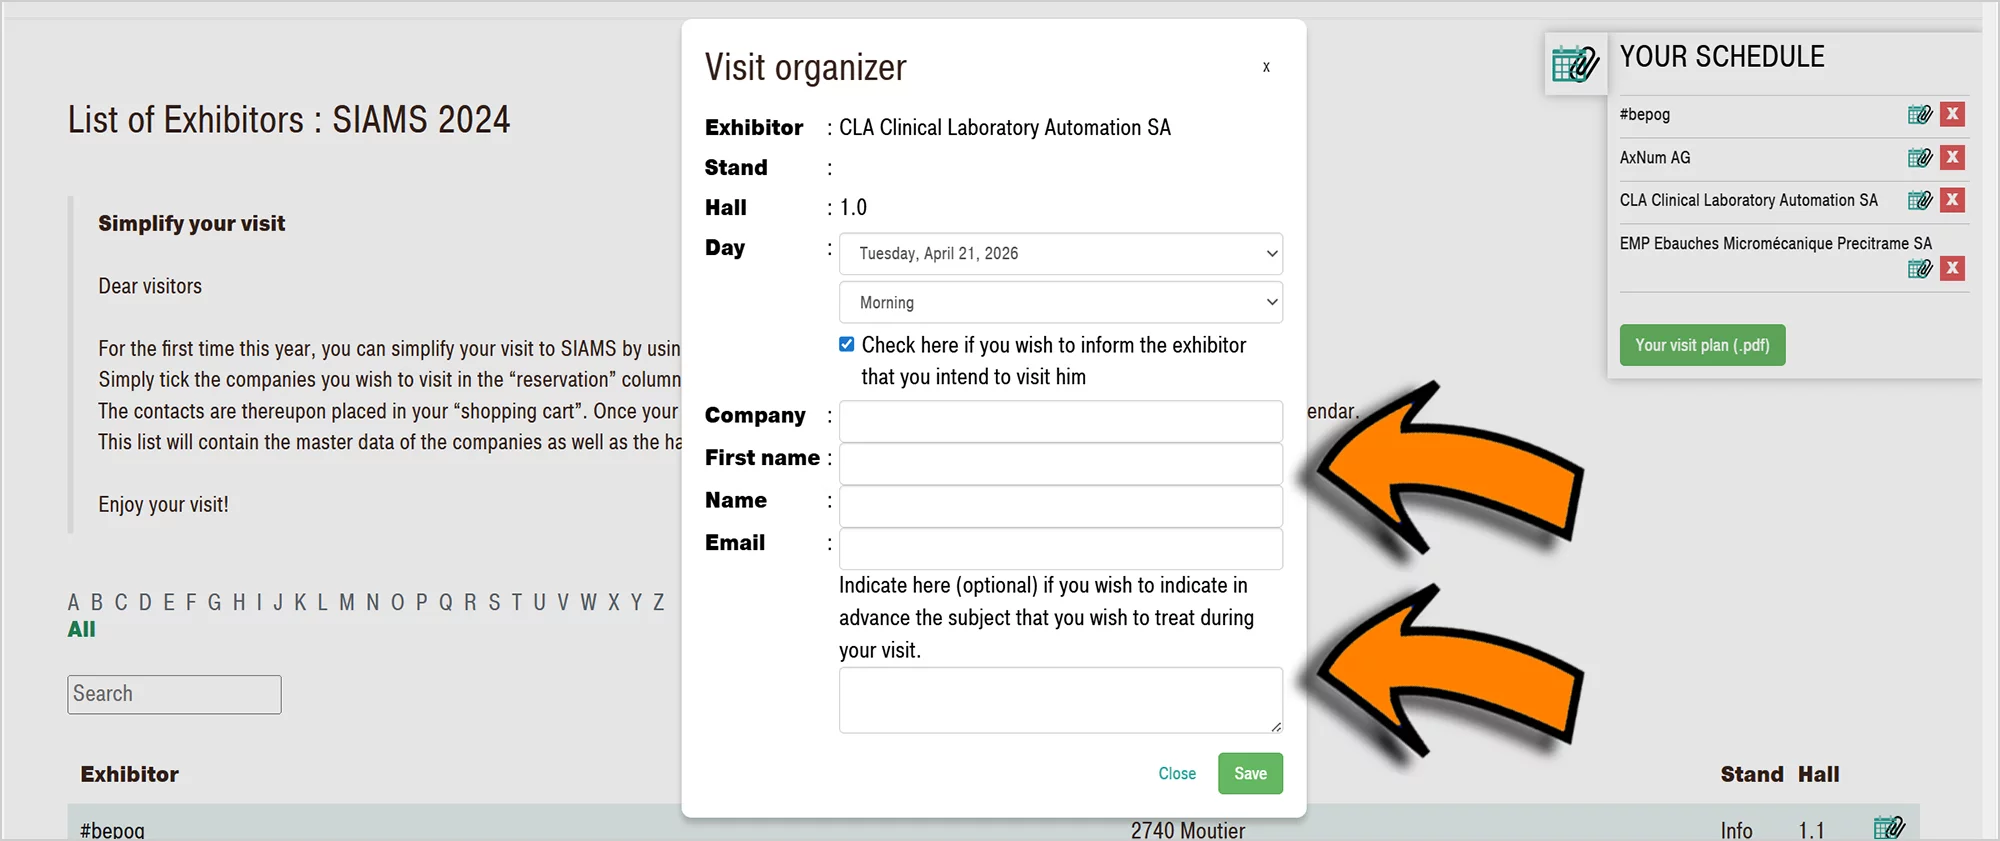Viewport: 2000px width, 841px height.
Task: Uncheck the inform the exhibitor checkbox
Action: 847,344
